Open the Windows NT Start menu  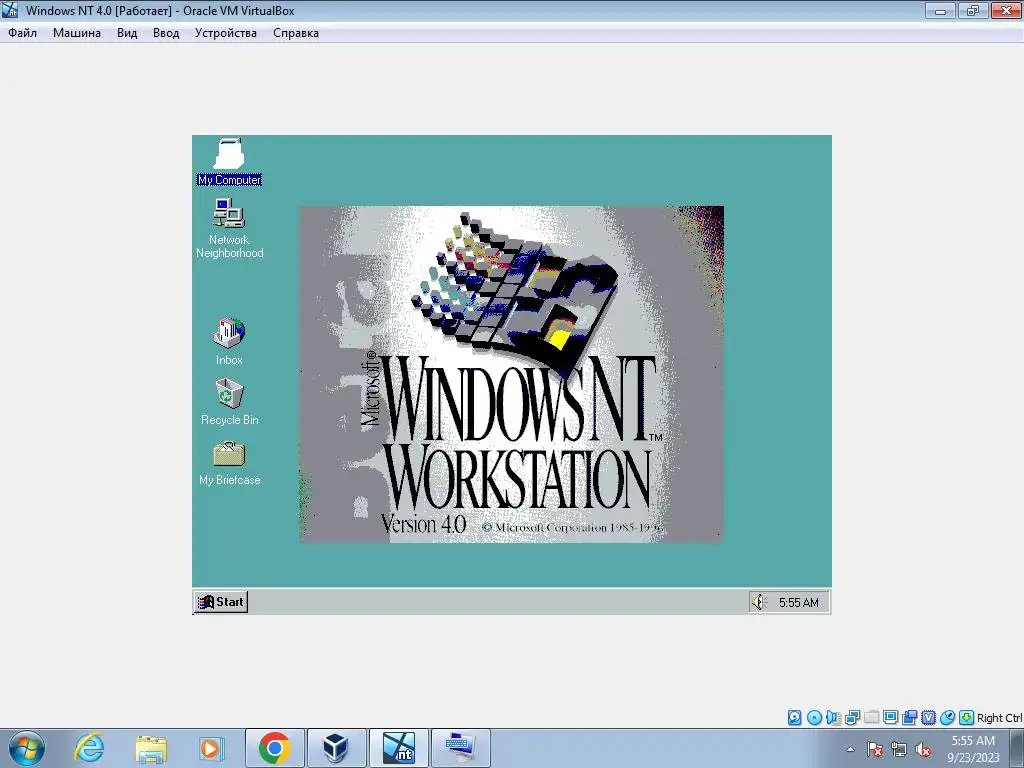(221, 601)
